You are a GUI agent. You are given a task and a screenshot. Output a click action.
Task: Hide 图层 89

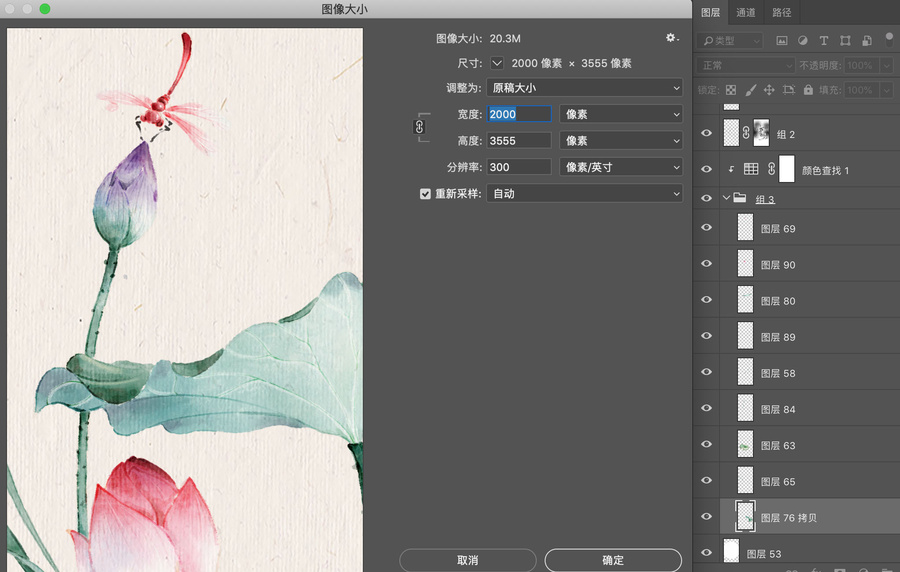pos(707,336)
